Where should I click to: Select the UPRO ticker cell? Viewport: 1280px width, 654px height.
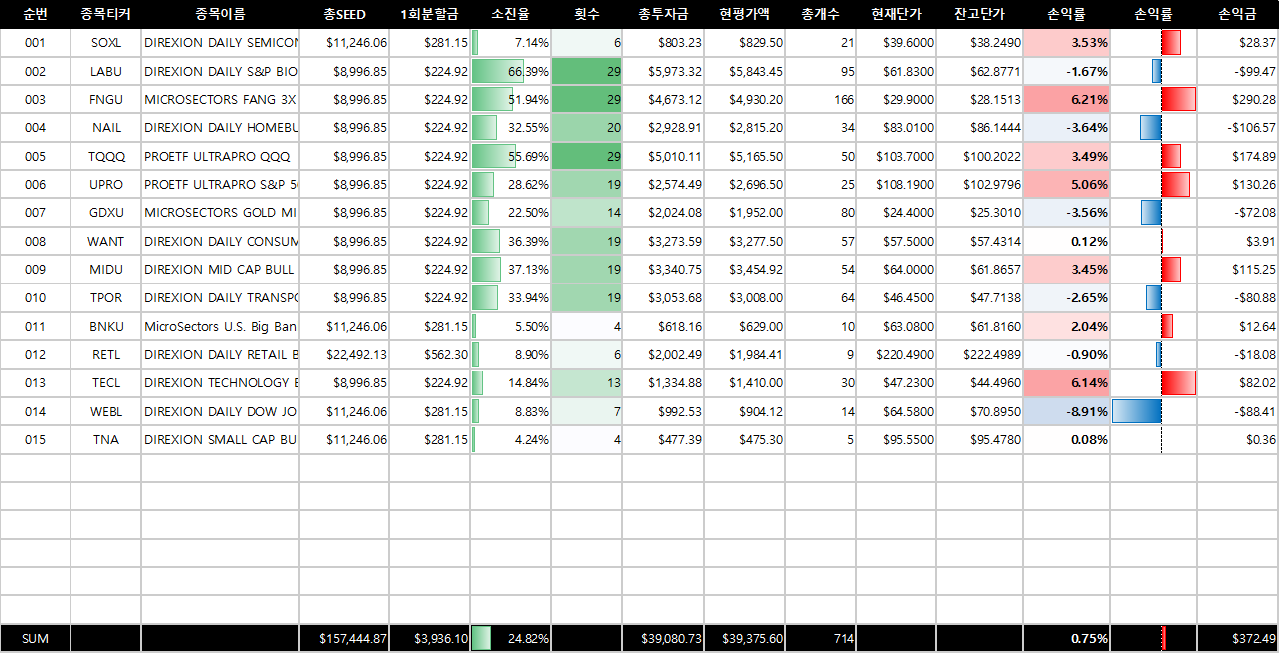pyautogui.click(x=105, y=184)
